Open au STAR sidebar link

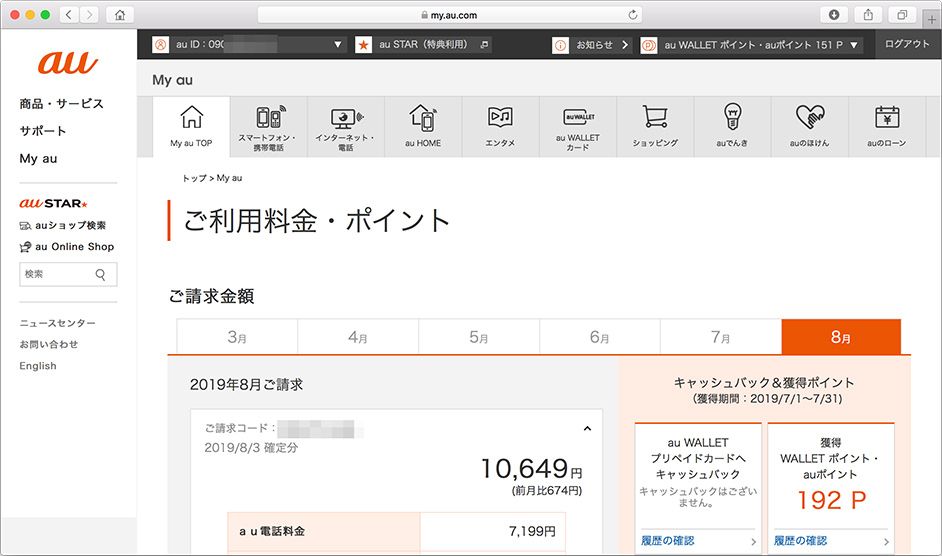pos(53,203)
